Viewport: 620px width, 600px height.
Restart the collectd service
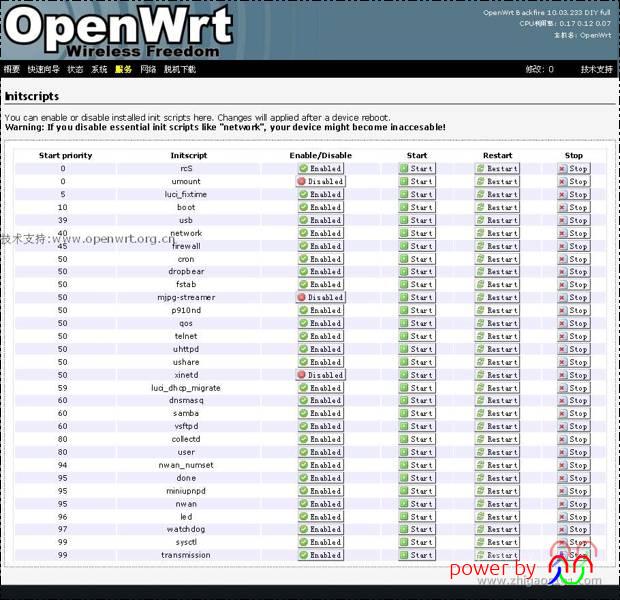pos(497,439)
